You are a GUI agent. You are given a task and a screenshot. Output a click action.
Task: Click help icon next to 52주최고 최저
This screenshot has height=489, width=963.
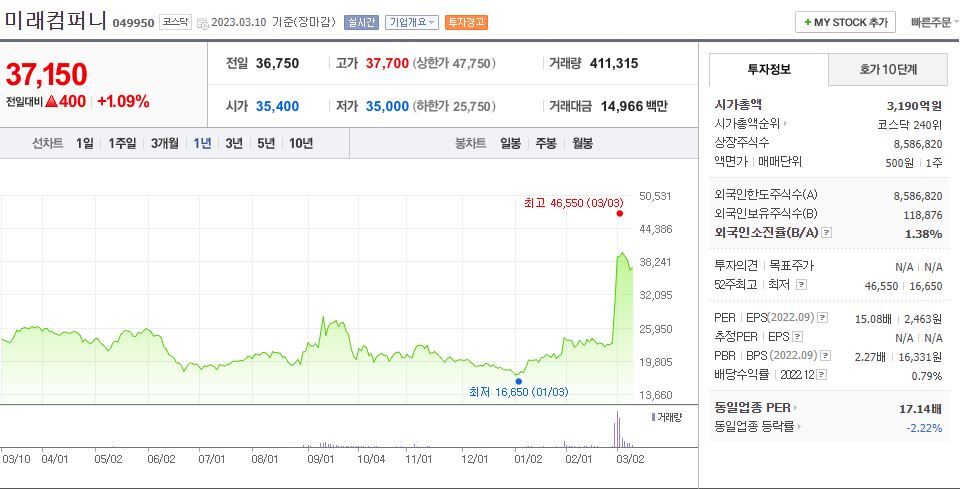coord(801,284)
